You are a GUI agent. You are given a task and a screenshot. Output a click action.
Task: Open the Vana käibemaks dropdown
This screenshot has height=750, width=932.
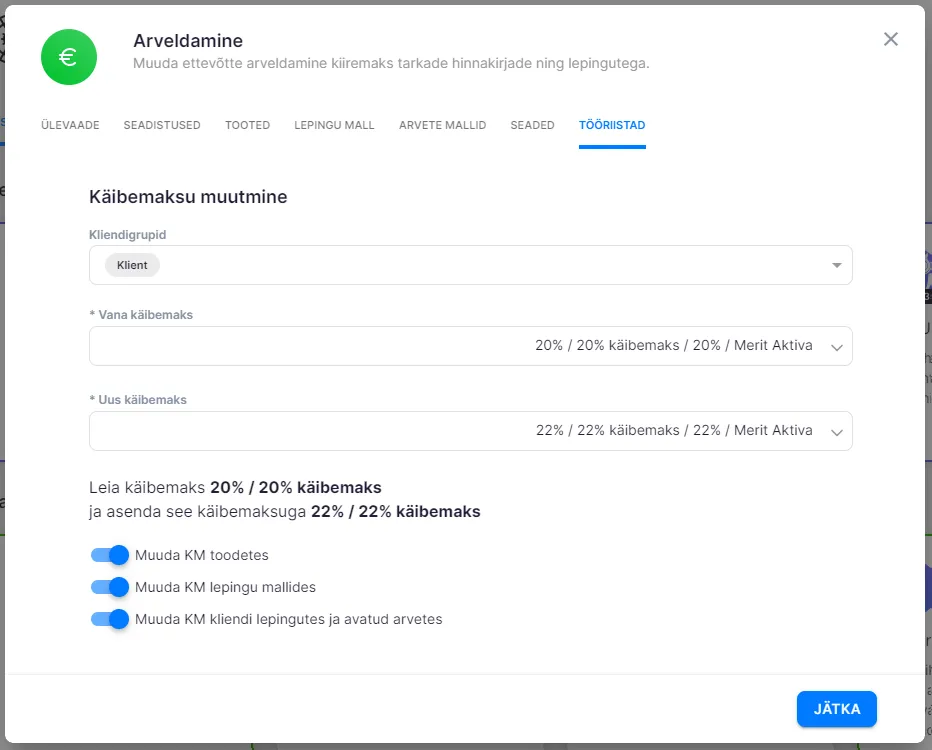click(836, 347)
